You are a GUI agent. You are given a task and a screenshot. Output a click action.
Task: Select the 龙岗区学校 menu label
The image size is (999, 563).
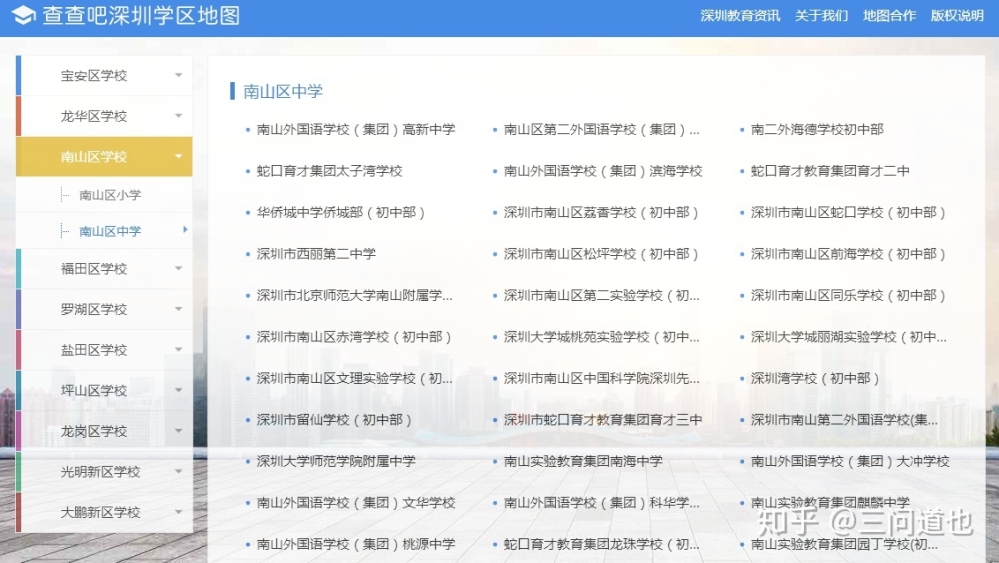pos(94,431)
